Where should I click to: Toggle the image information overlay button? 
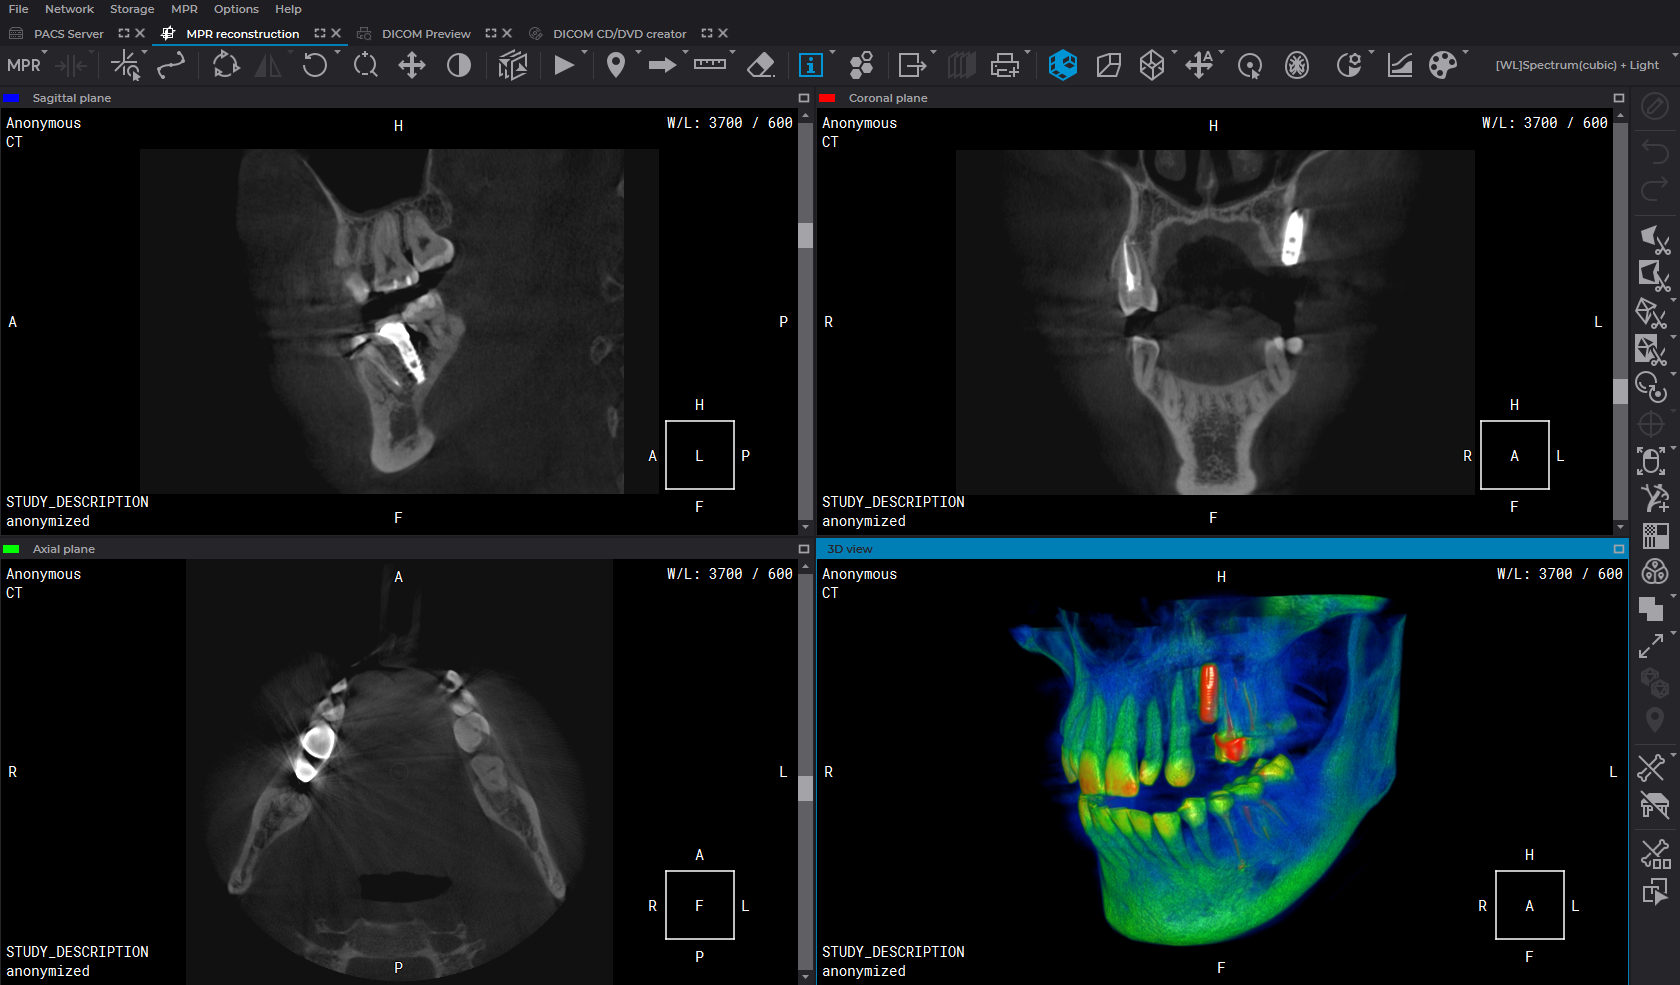811,66
